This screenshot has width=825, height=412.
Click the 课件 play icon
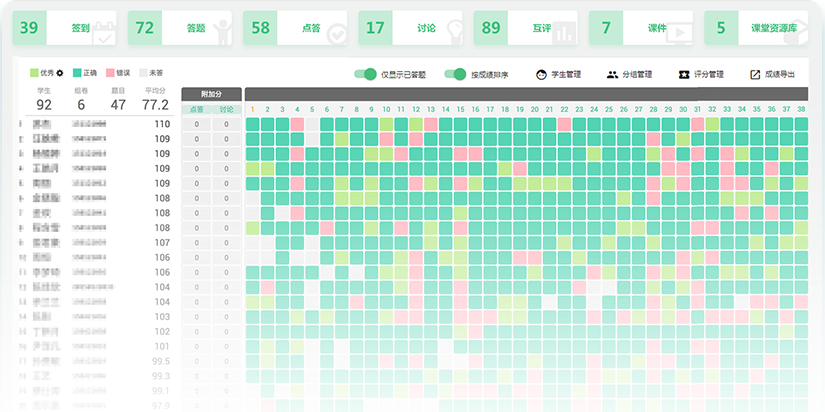click(681, 34)
